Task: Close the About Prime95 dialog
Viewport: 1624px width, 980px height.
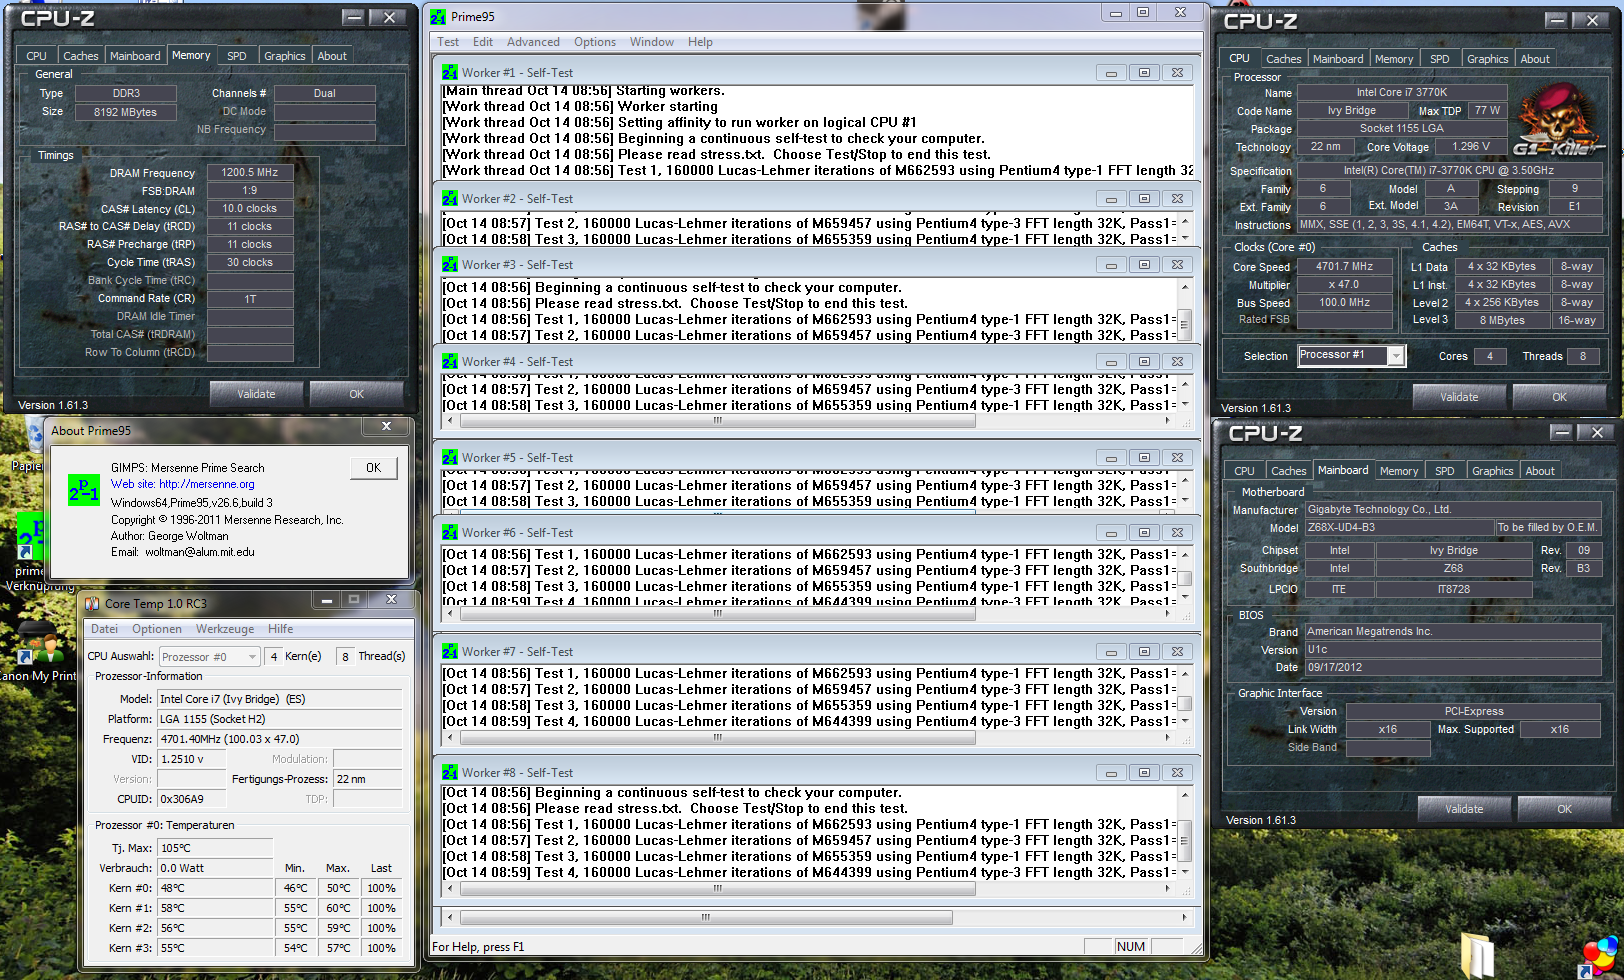Action: [x=386, y=426]
